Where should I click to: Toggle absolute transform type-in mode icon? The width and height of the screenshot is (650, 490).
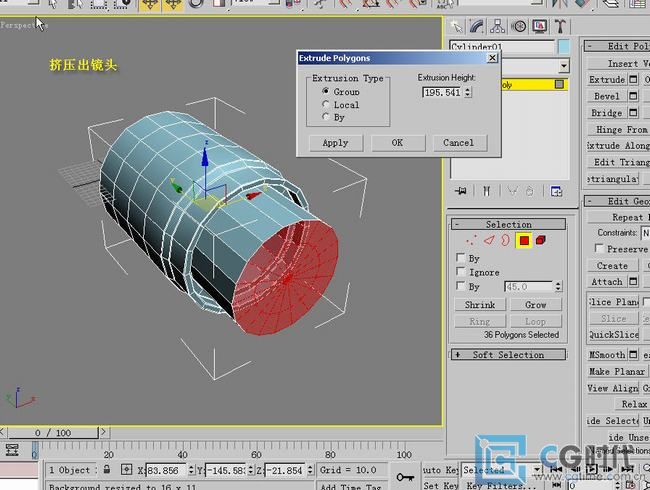126,470
